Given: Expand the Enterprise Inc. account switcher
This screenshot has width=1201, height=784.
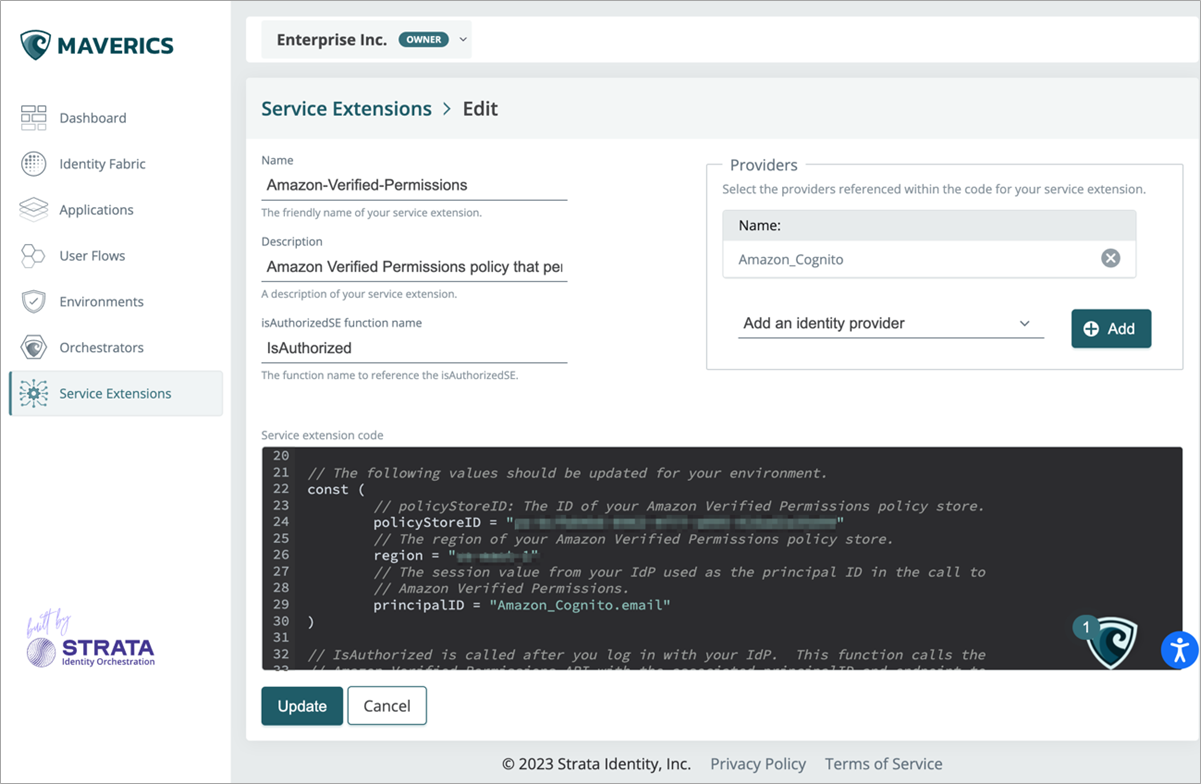Looking at the screenshot, I should pos(366,40).
